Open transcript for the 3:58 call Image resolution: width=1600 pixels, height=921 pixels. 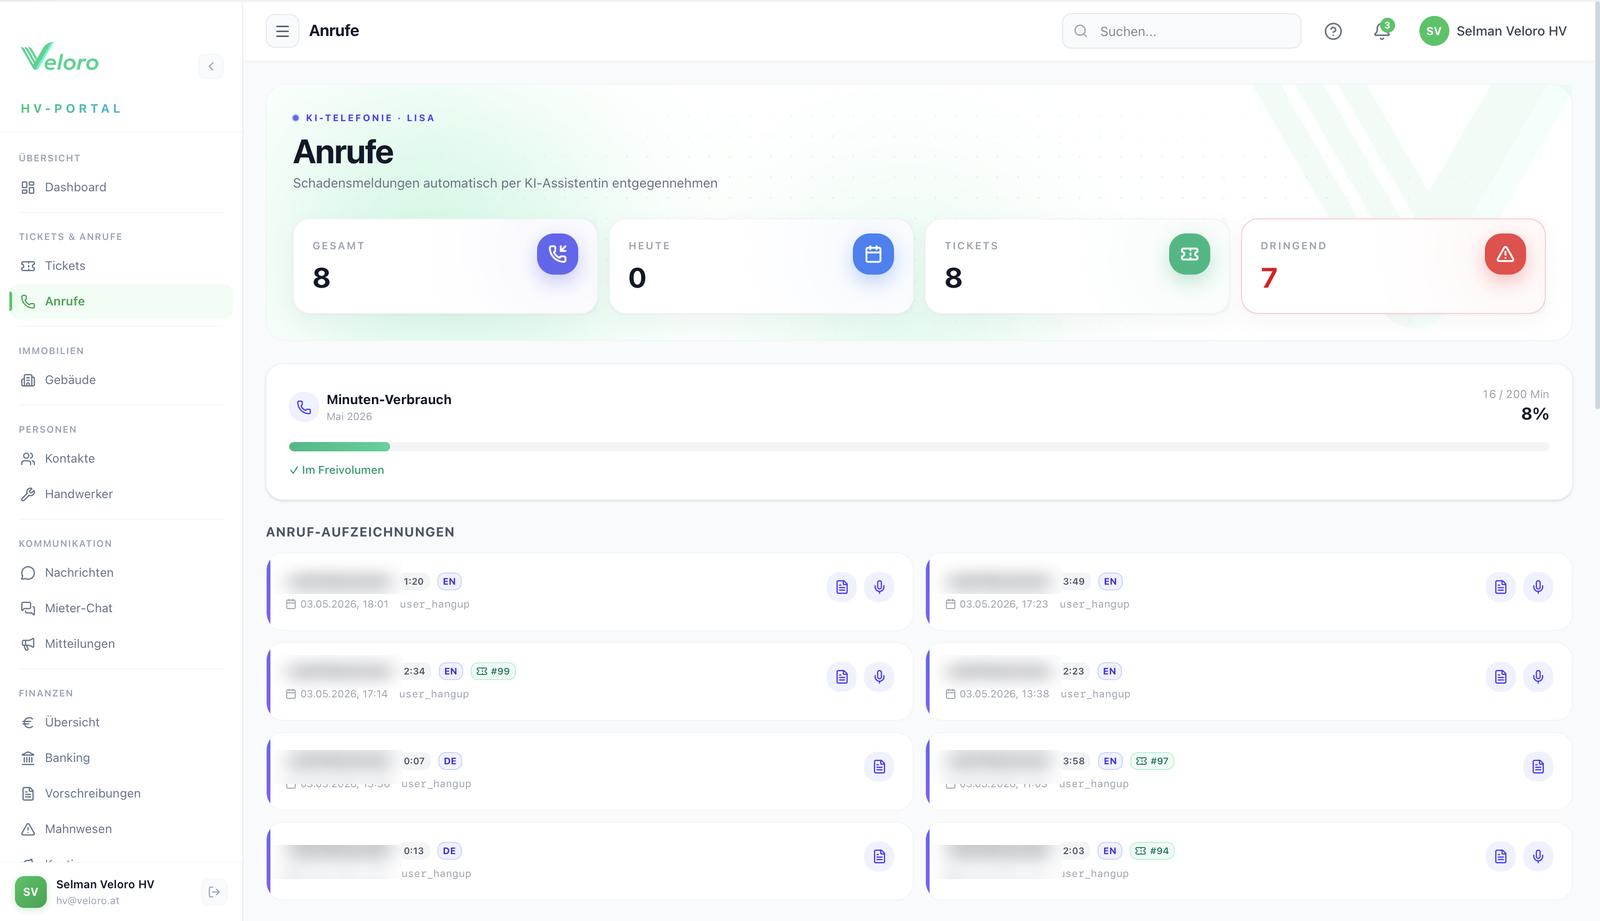1538,767
